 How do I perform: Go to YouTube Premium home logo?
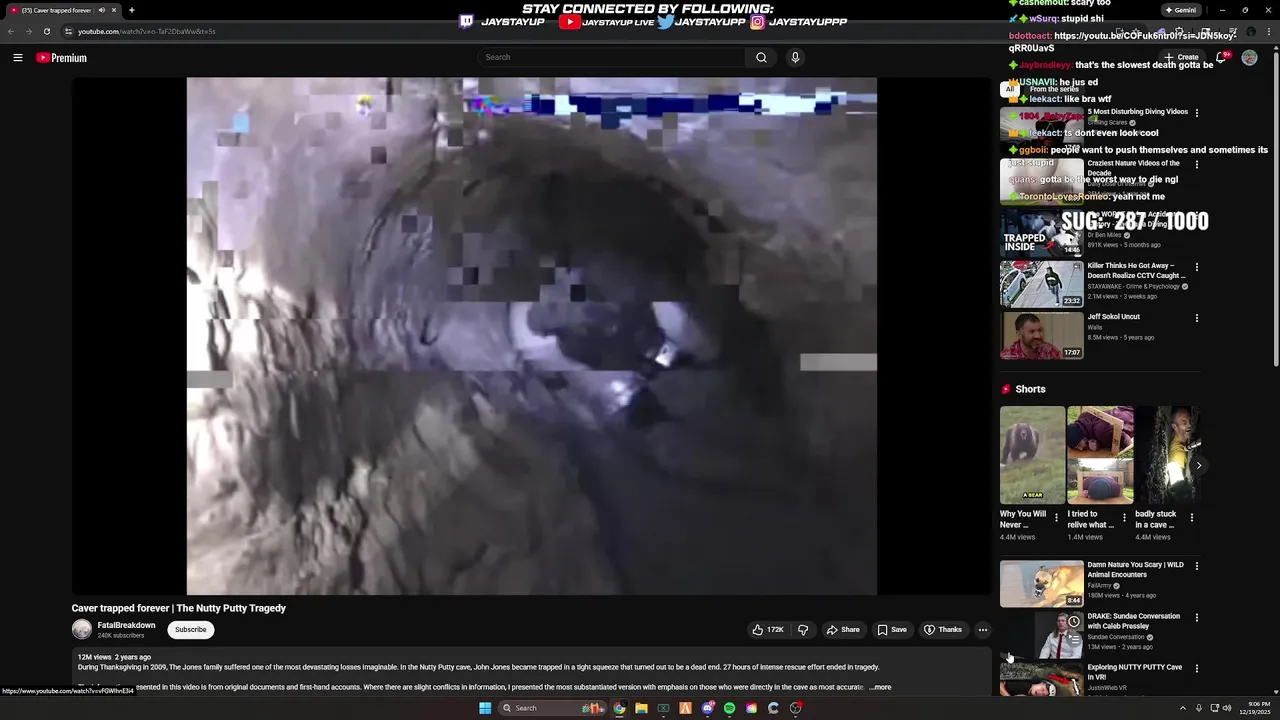click(x=62, y=58)
